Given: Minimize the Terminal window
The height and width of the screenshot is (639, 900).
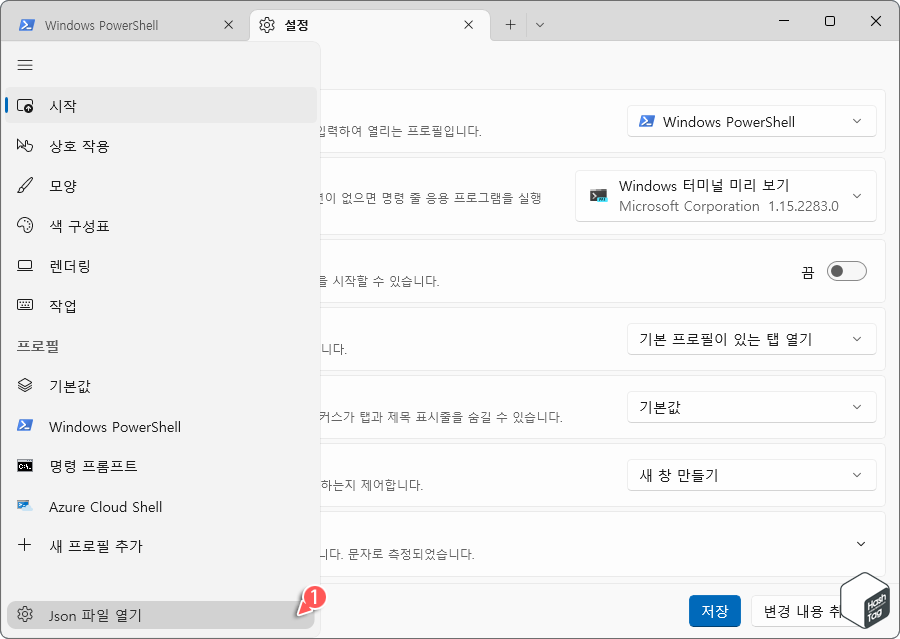Looking at the screenshot, I should pyautogui.click(x=784, y=21).
